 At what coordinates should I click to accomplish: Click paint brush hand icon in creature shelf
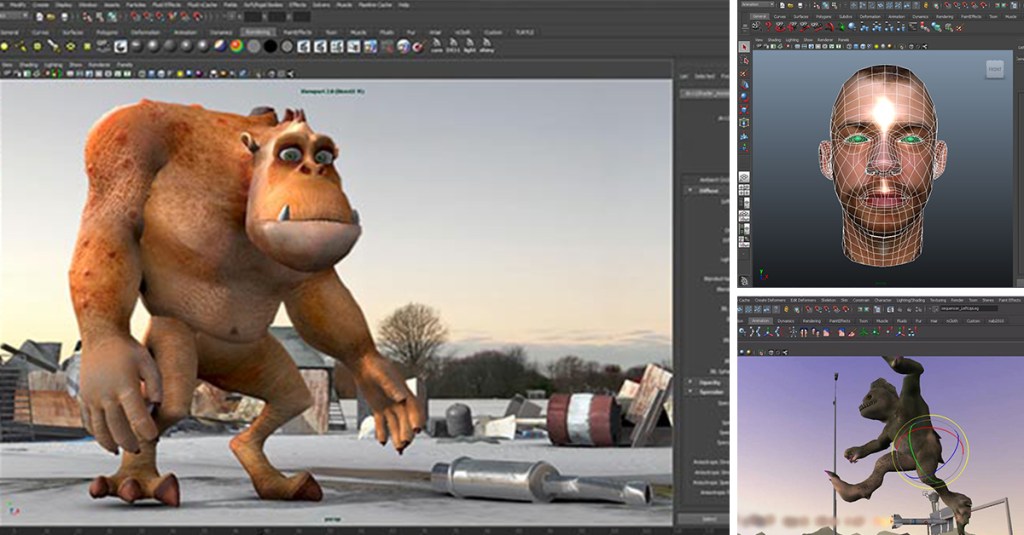[852, 332]
